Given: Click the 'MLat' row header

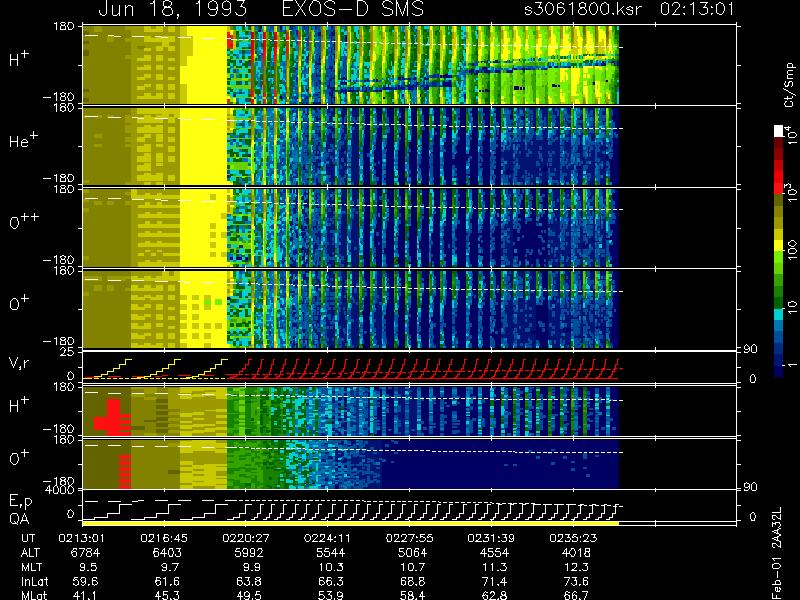Looking at the screenshot, I should (x=34, y=595).
